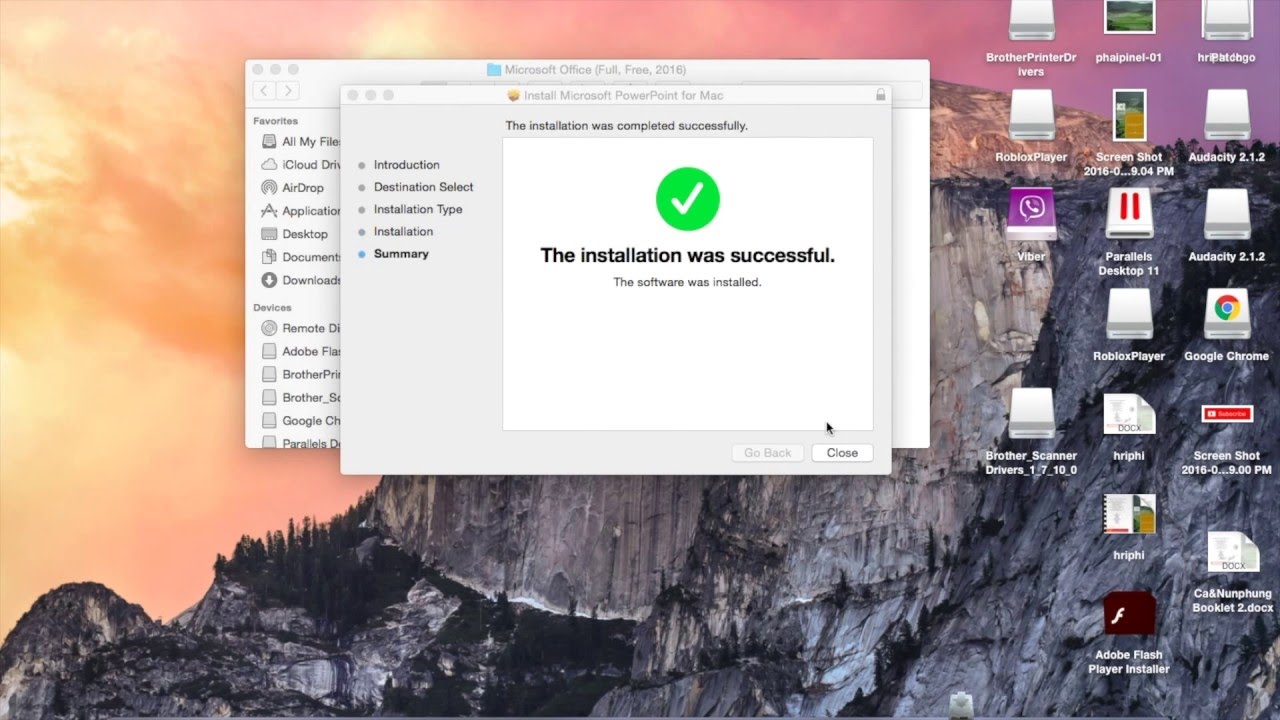The width and height of the screenshot is (1280, 720).
Task: Select the BrotherPrinterDrivers disk icon
Action: click(x=1031, y=20)
